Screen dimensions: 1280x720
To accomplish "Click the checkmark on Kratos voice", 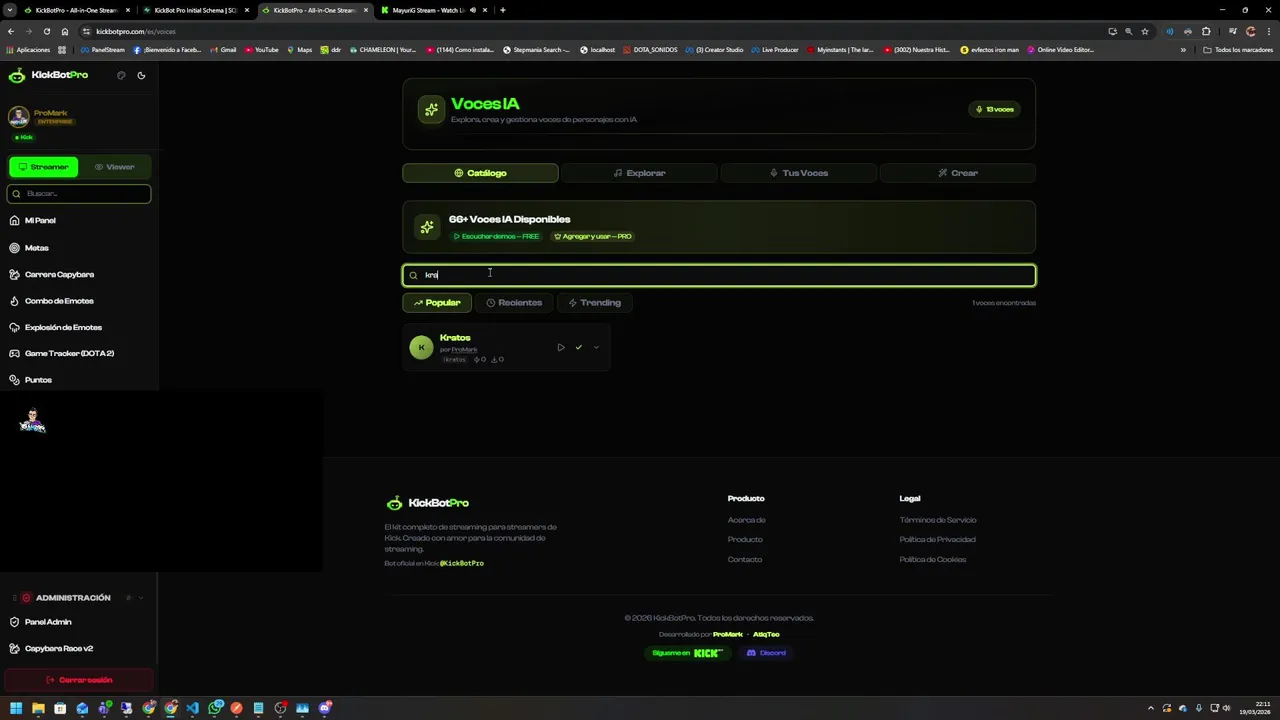I will pyautogui.click(x=578, y=348).
